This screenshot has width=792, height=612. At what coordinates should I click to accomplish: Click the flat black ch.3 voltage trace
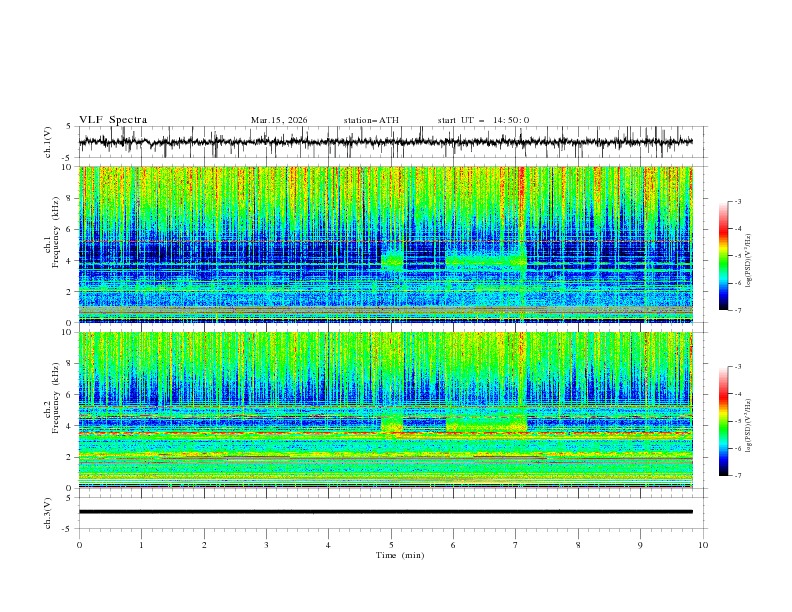point(385,512)
